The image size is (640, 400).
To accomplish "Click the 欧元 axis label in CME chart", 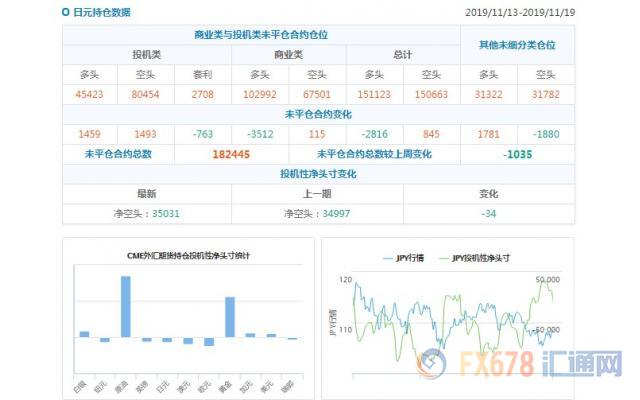I will tap(204, 386).
